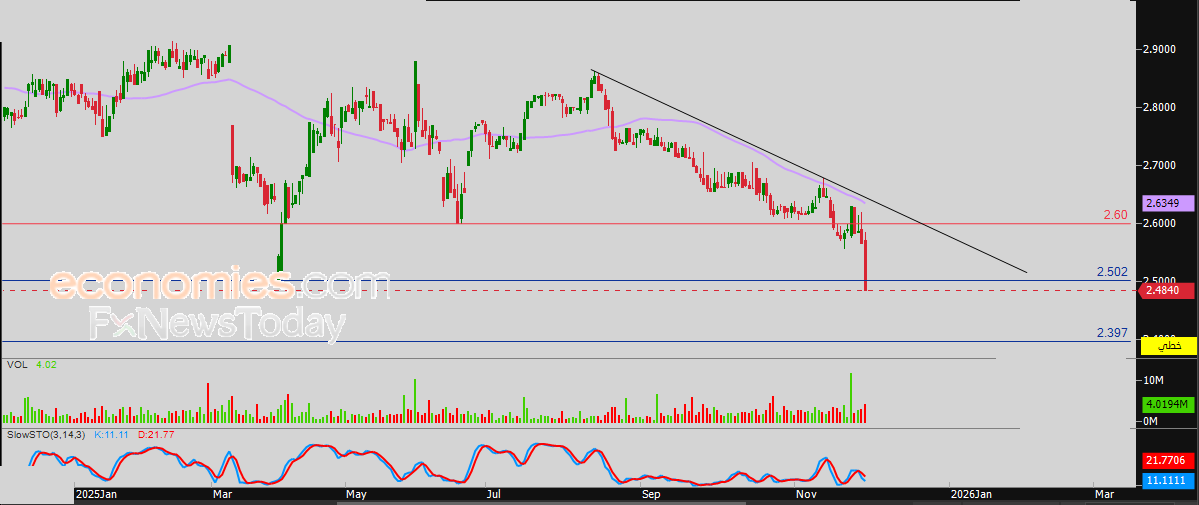Click the Sep date label on the time axis

tap(651, 495)
